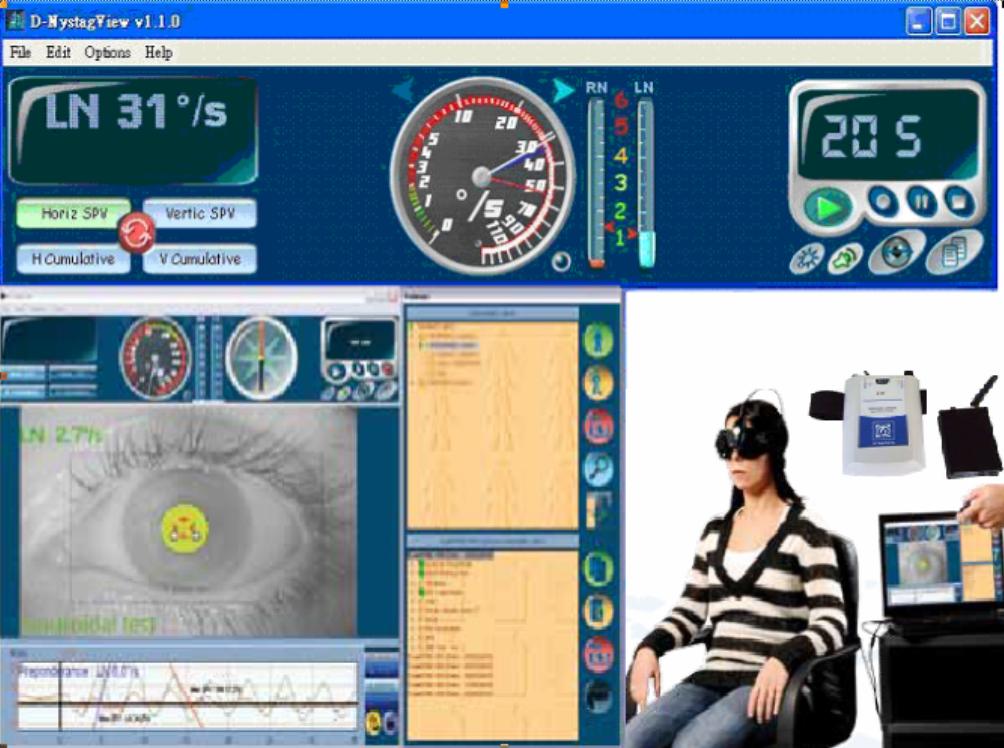
Task: Click the green refresh-style icon beside gear
Action: 844,257
